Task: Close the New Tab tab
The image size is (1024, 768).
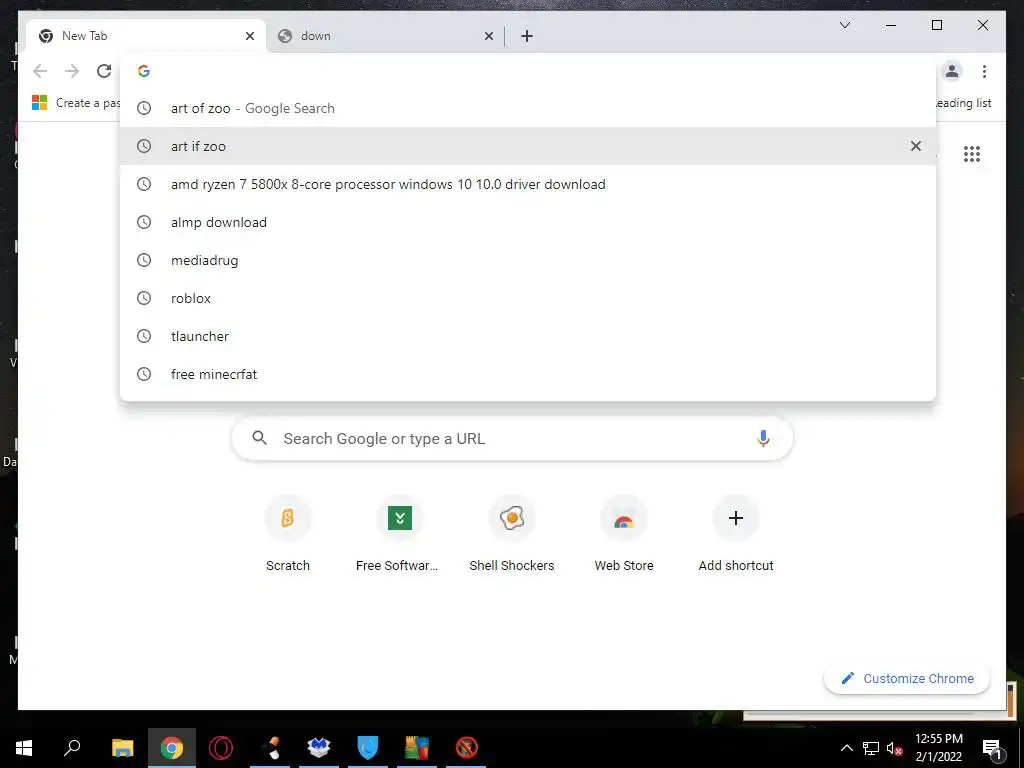Action: (249, 36)
